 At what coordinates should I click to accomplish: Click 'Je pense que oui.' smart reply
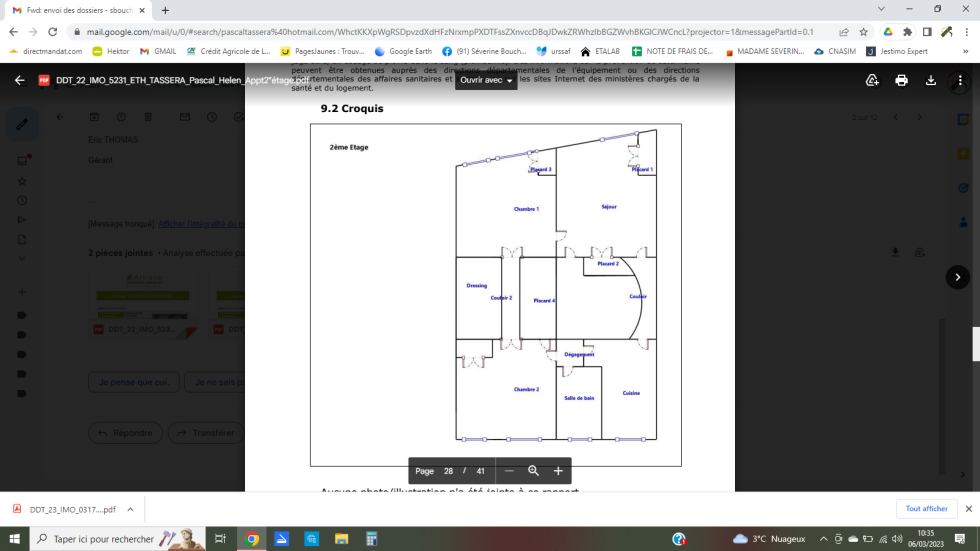click(x=134, y=382)
